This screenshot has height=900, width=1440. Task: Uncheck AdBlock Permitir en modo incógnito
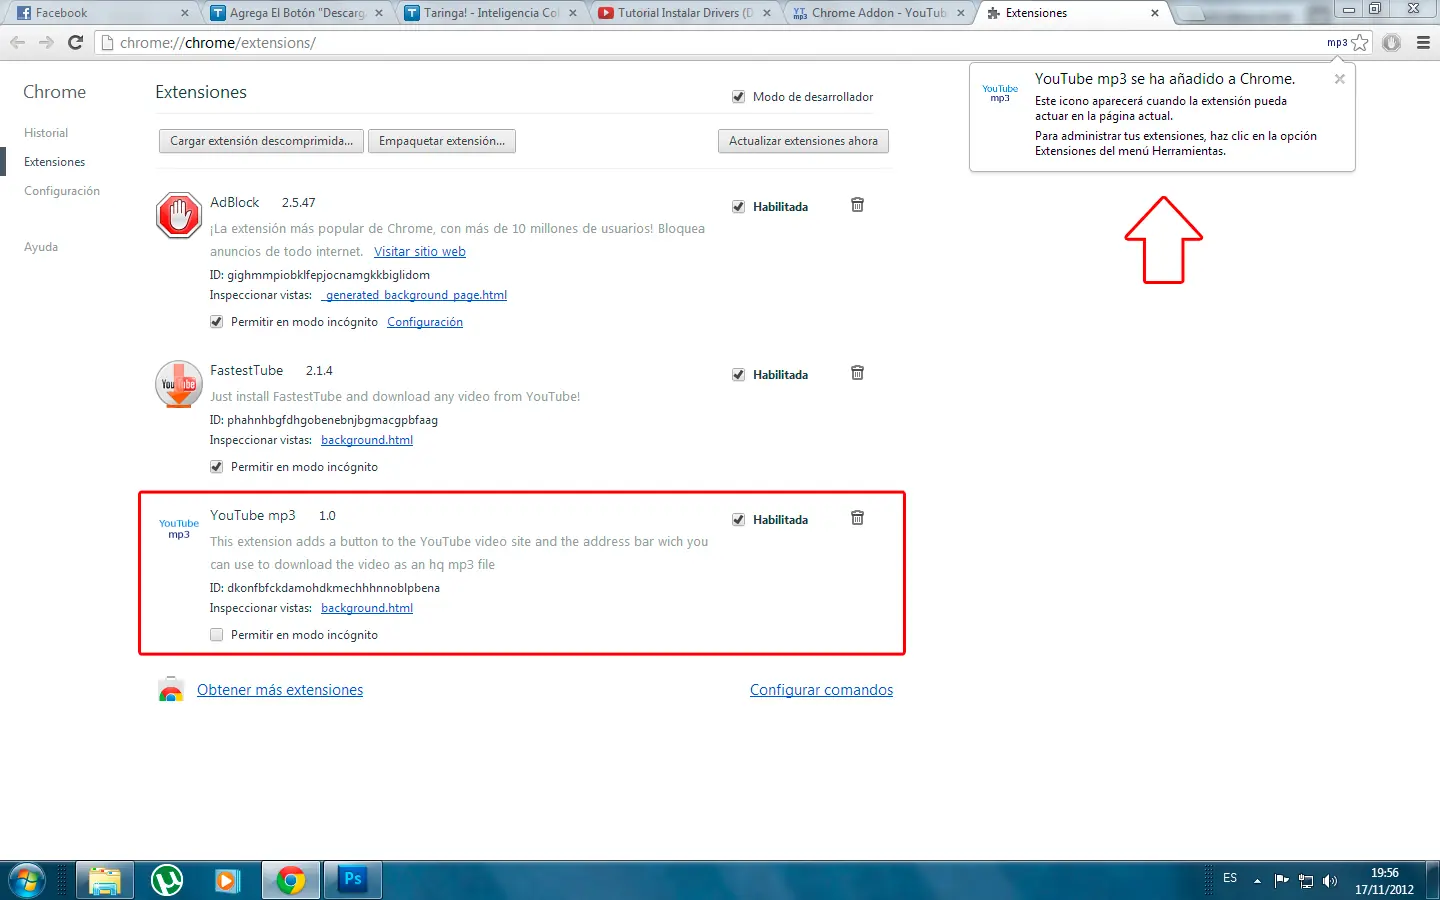[x=216, y=322]
